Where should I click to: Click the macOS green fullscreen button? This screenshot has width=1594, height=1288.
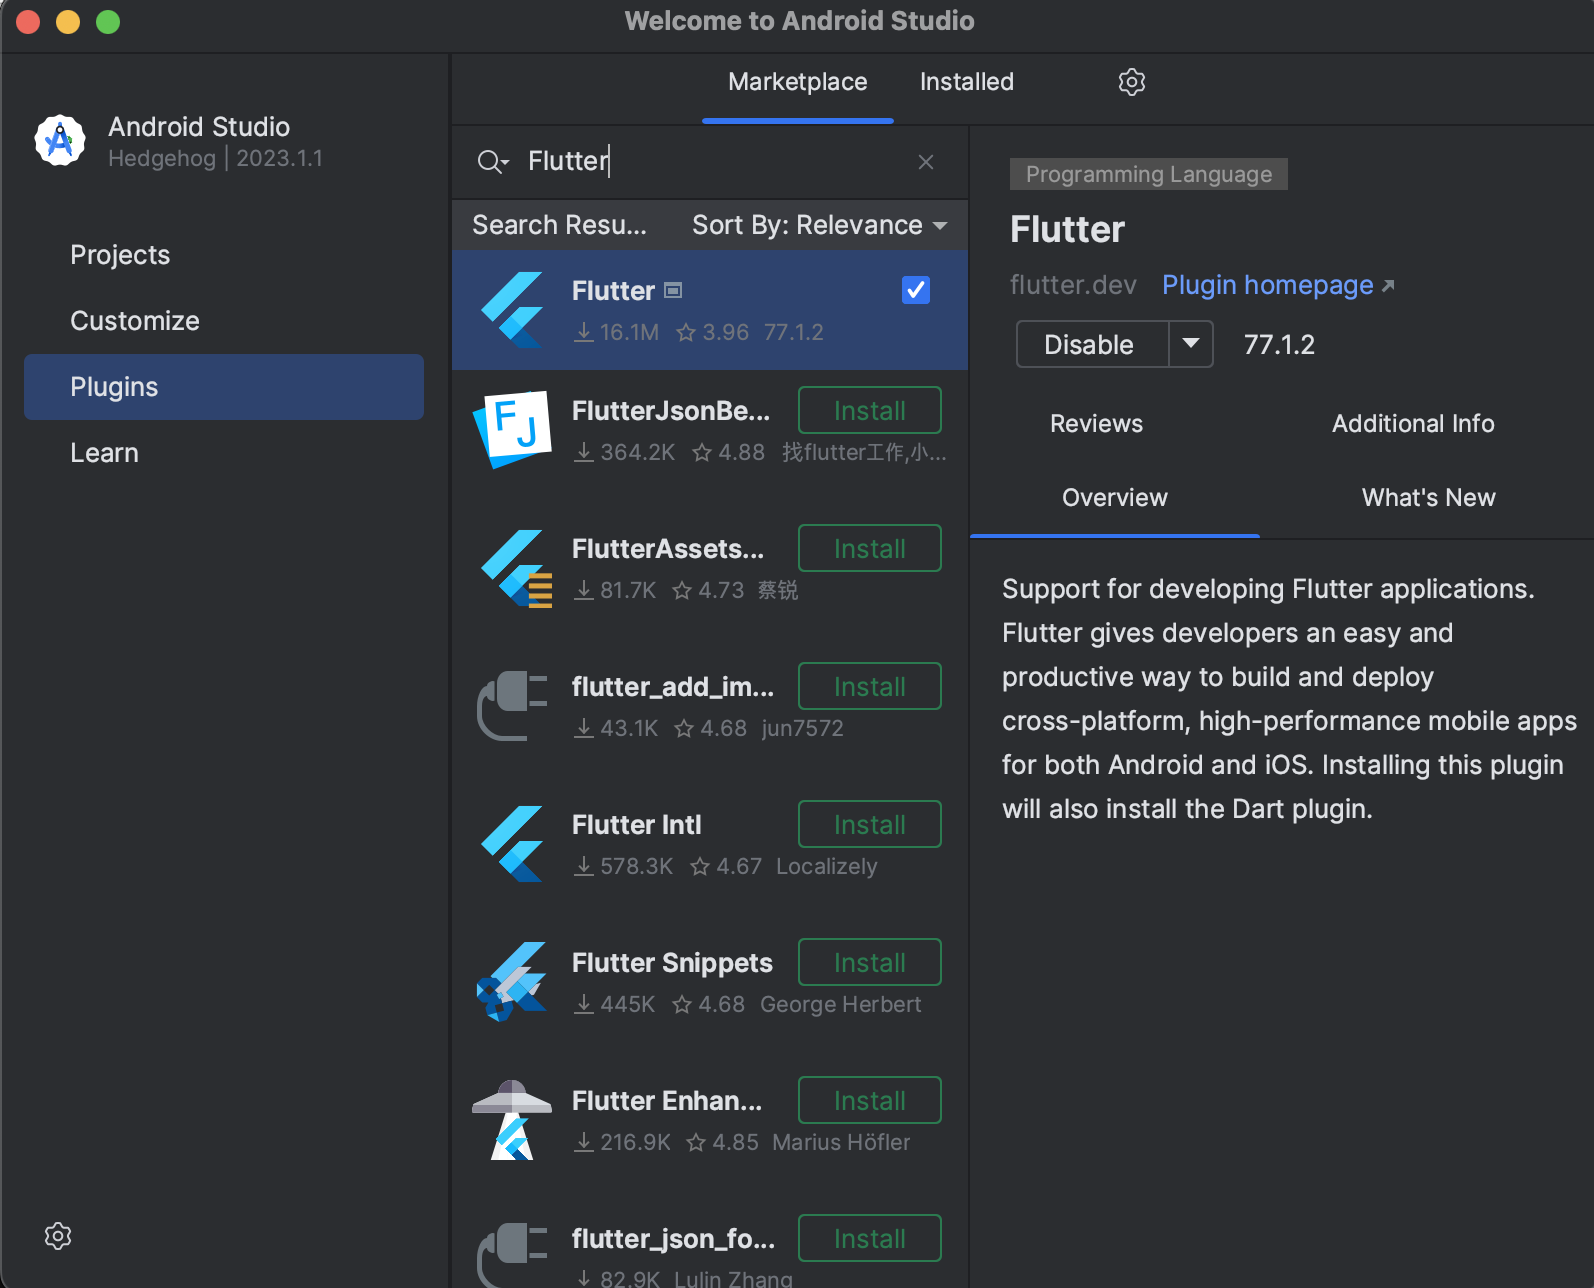108,22
